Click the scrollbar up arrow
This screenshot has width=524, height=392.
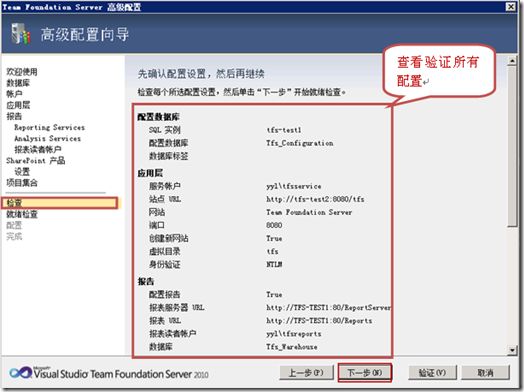(x=512, y=61)
